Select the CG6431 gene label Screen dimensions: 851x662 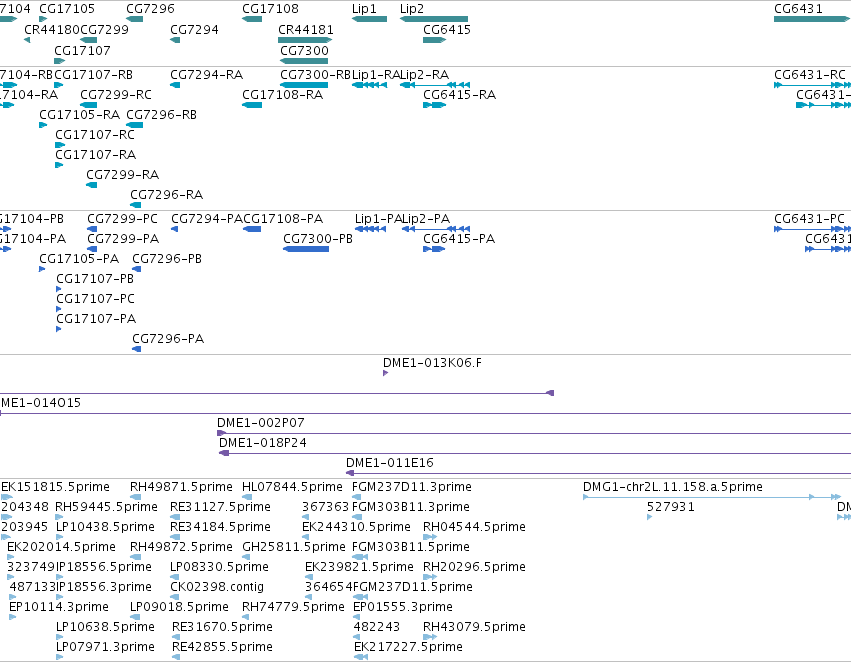click(798, 9)
